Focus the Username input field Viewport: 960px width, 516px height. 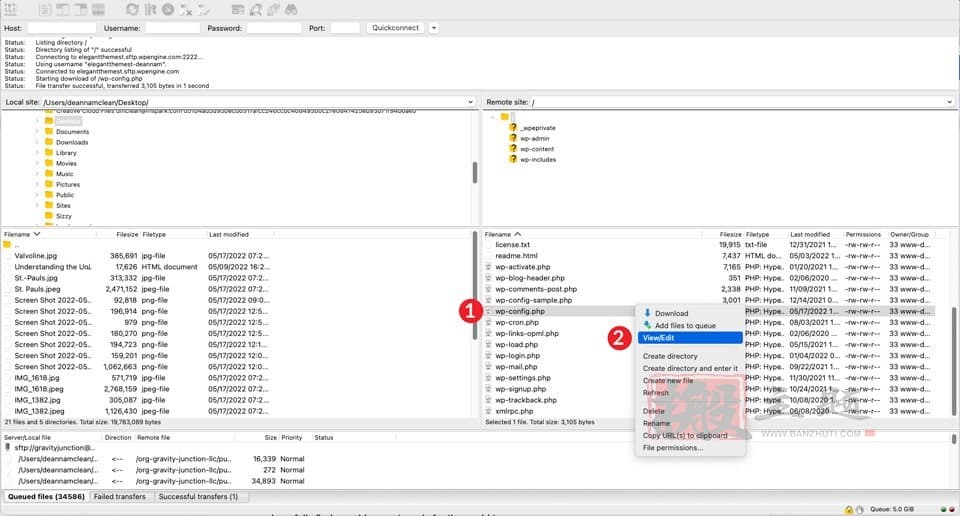coord(173,28)
